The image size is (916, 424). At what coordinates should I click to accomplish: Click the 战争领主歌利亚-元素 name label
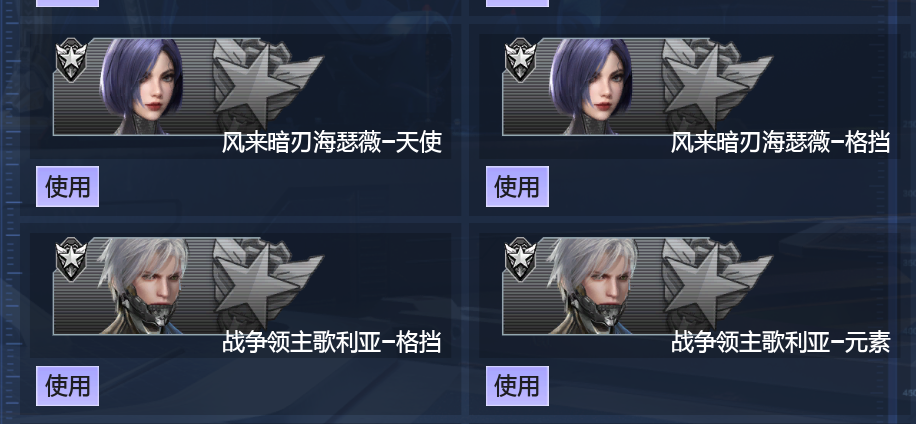point(780,342)
